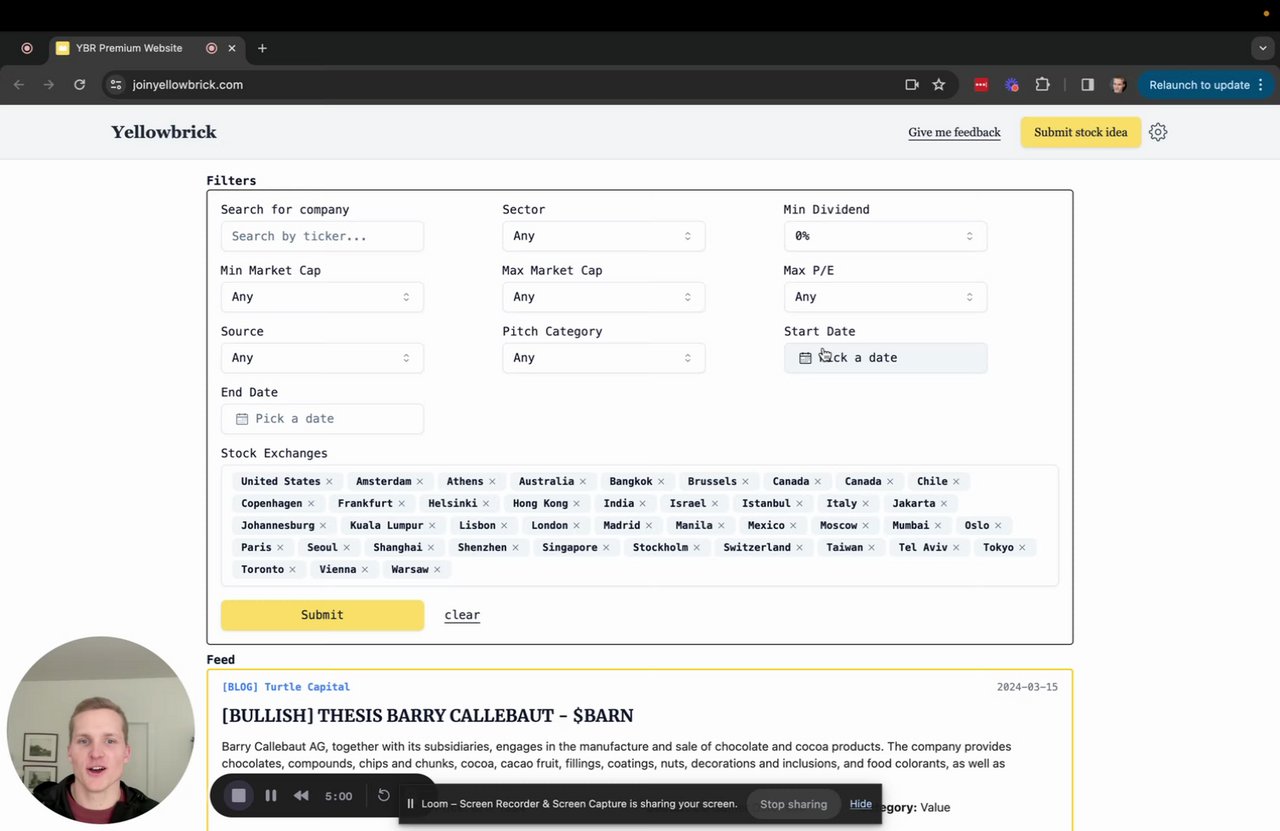Pick a Start Date

pos(885,358)
